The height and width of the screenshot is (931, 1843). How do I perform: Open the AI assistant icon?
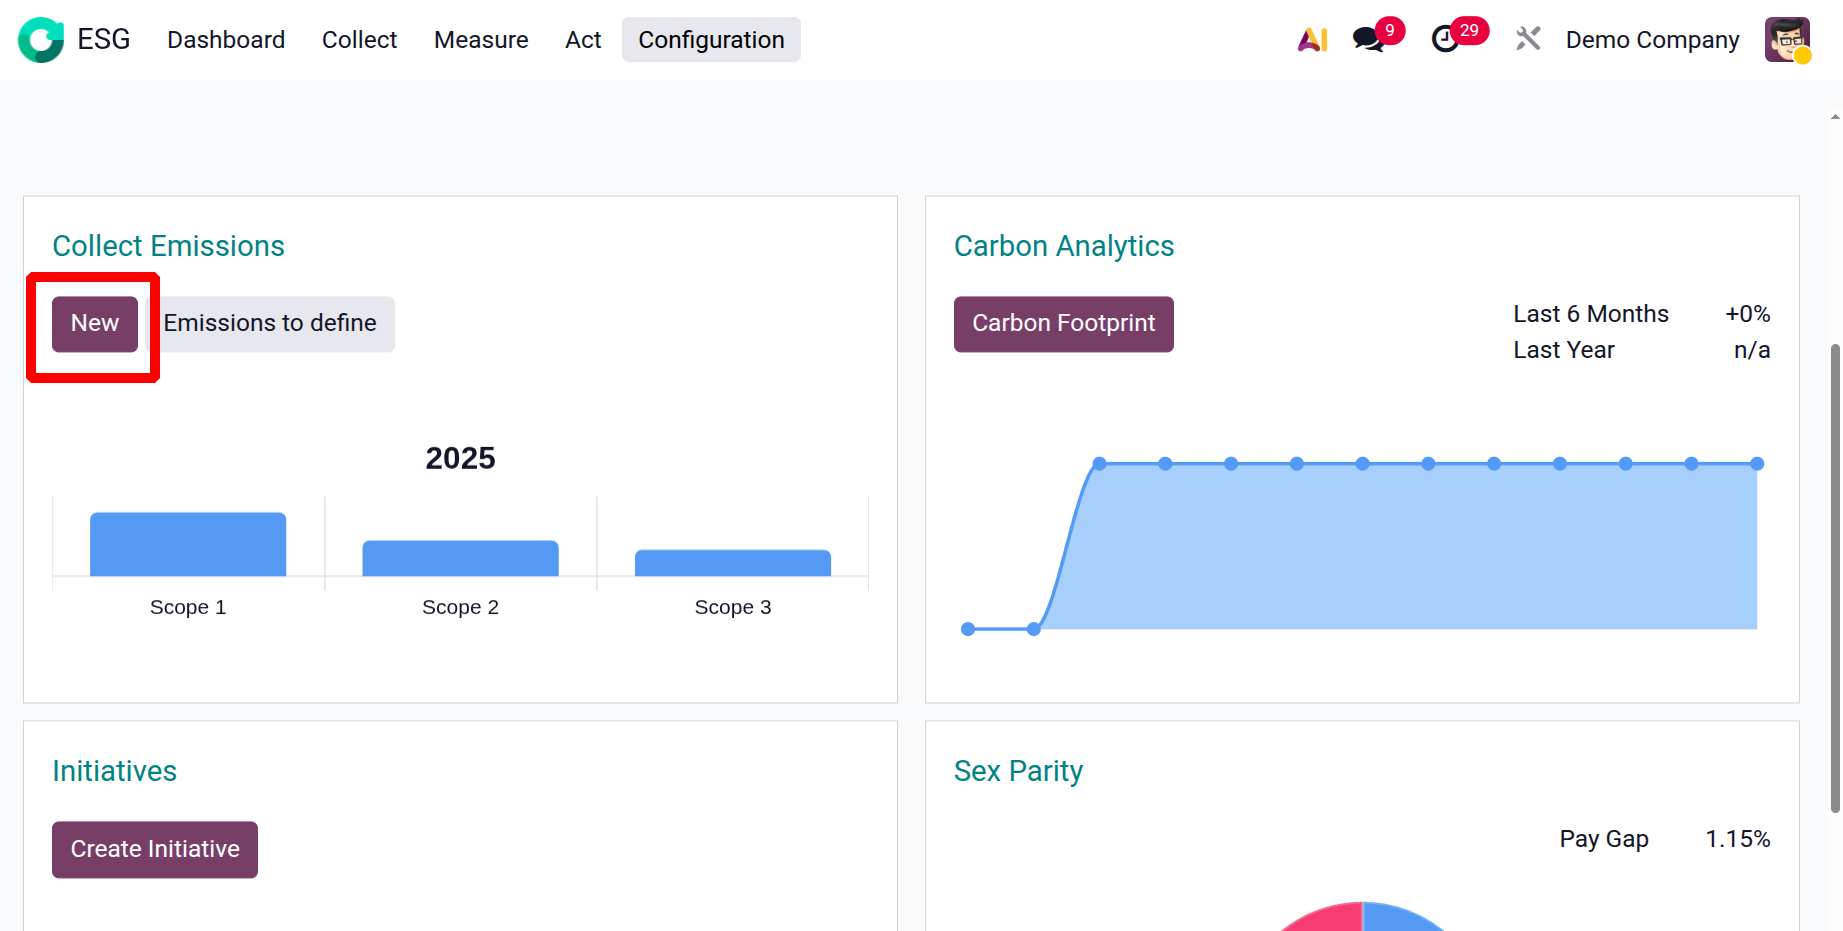coord(1312,40)
